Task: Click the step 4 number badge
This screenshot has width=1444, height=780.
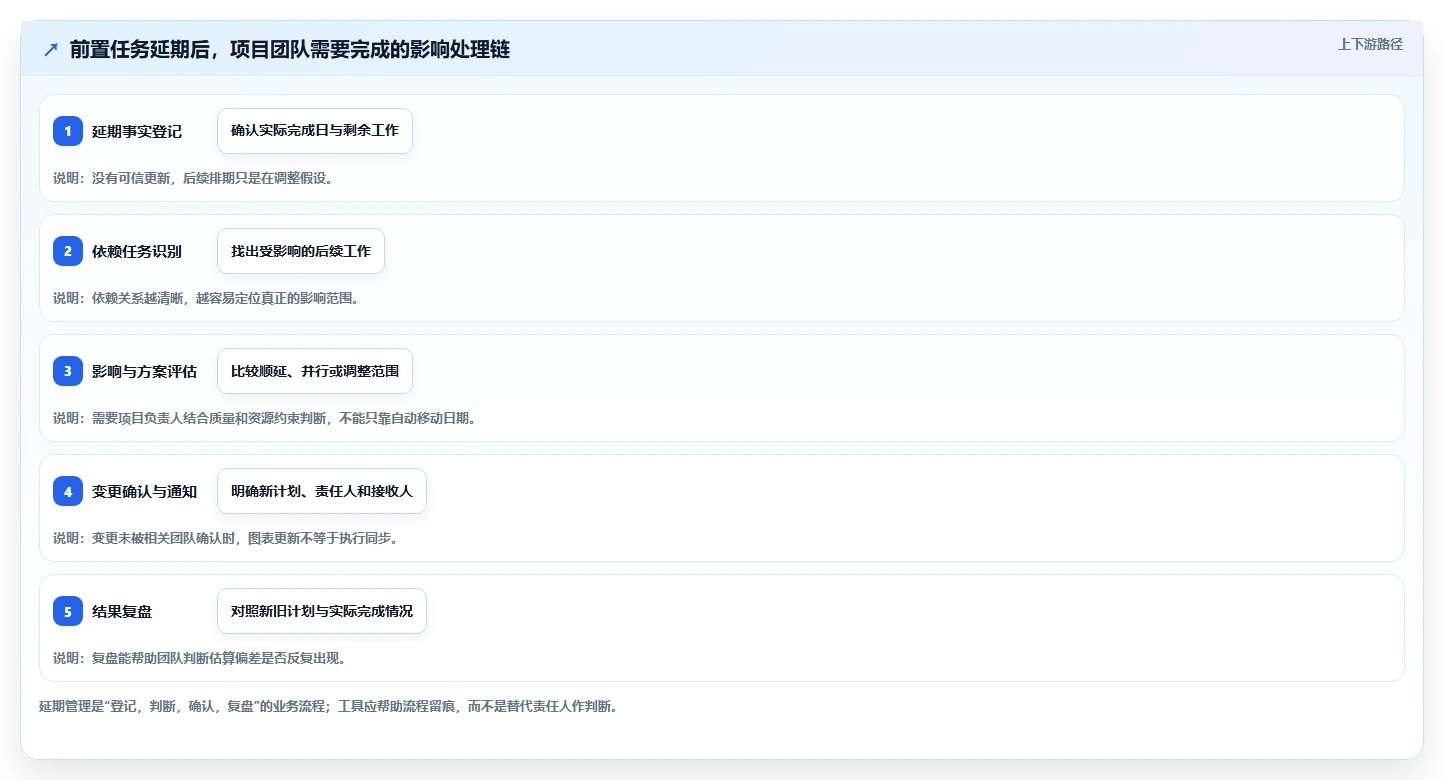Action: 68,491
